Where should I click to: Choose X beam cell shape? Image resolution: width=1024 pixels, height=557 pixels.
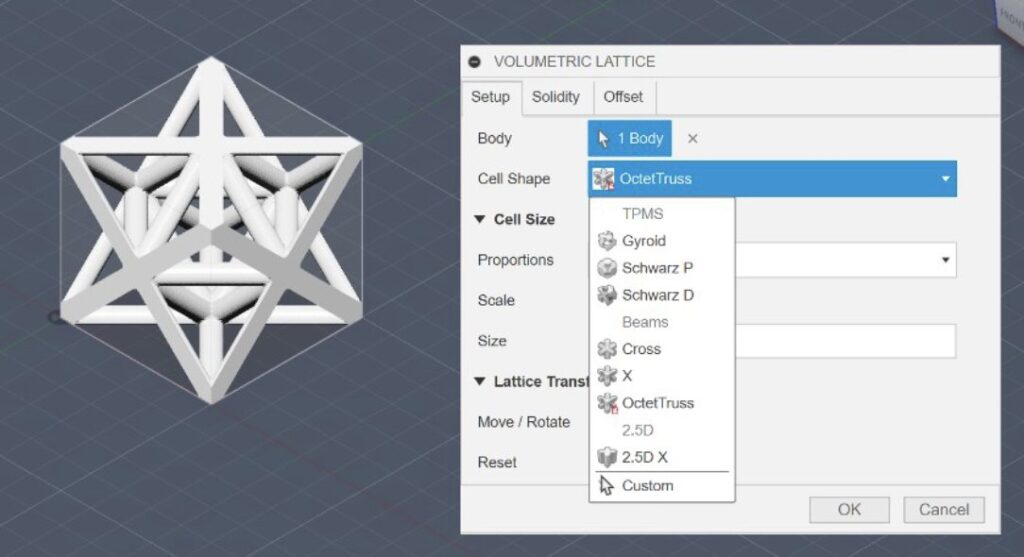pyautogui.click(x=662, y=376)
